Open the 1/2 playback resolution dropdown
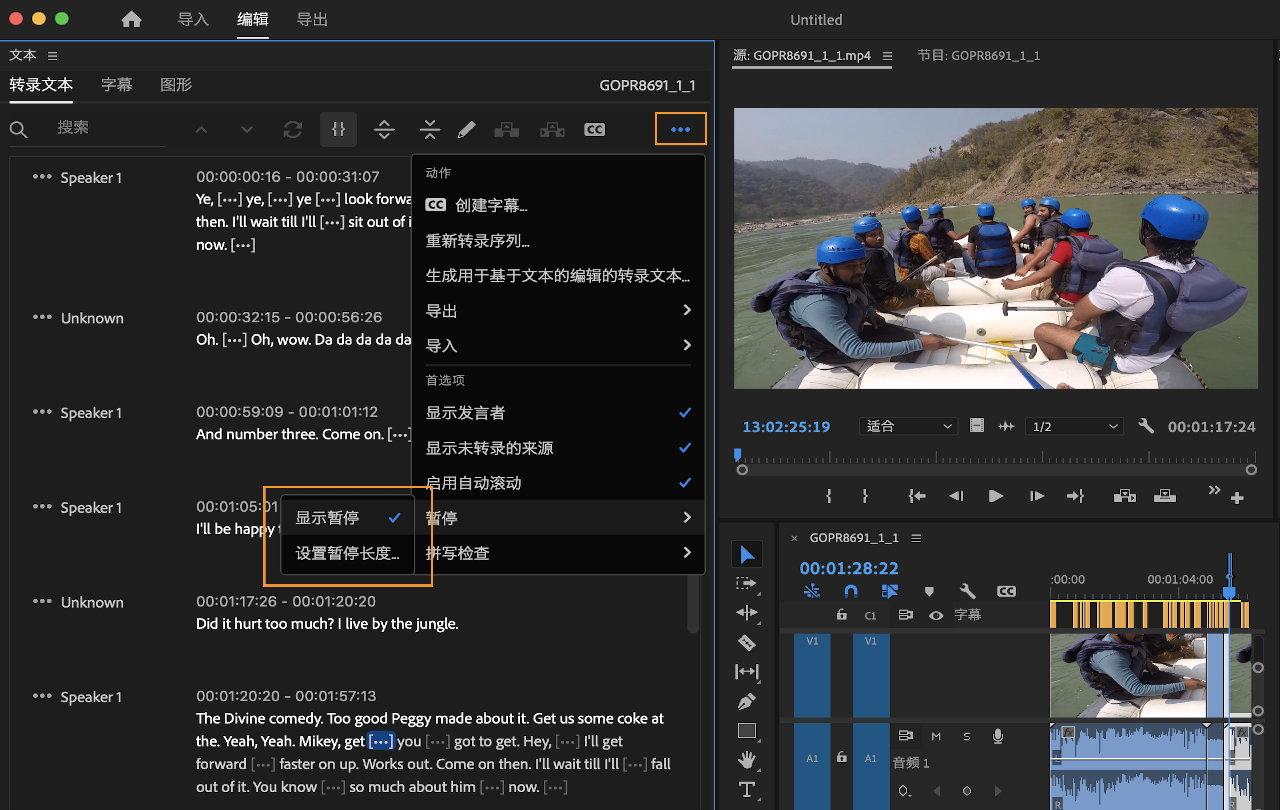Viewport: 1280px width, 810px height. [x=1074, y=426]
